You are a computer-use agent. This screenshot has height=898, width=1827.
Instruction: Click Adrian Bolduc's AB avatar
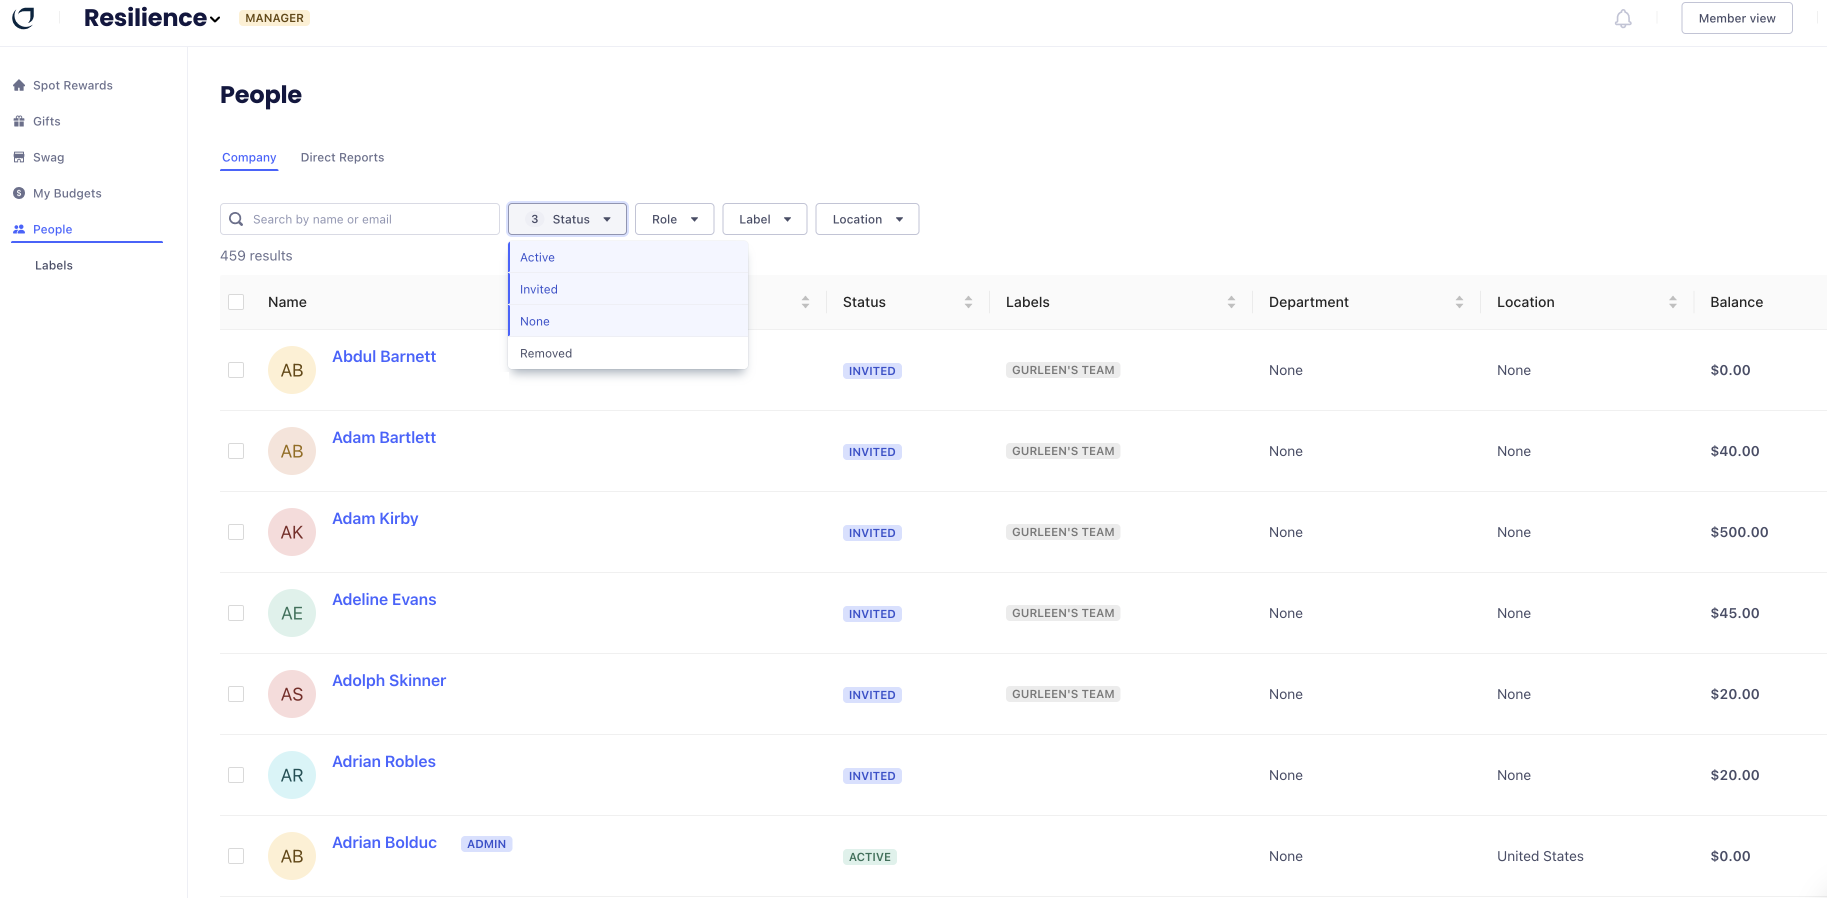click(x=292, y=856)
